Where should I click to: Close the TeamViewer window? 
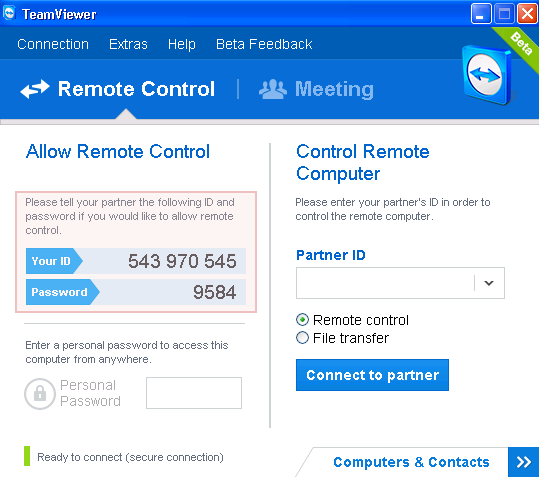pos(528,14)
